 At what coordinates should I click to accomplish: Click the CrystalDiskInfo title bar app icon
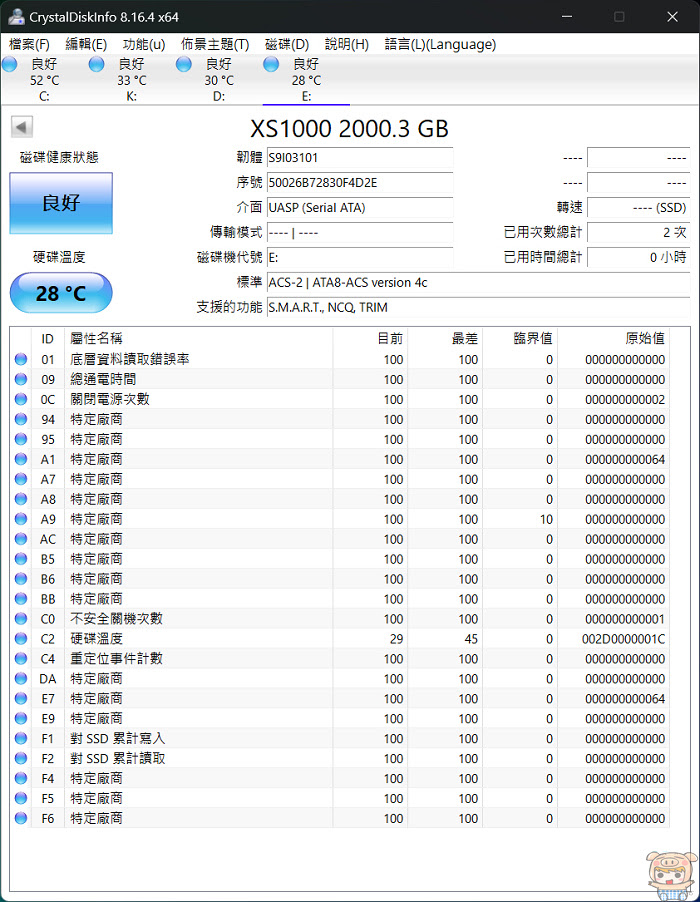click(16, 17)
